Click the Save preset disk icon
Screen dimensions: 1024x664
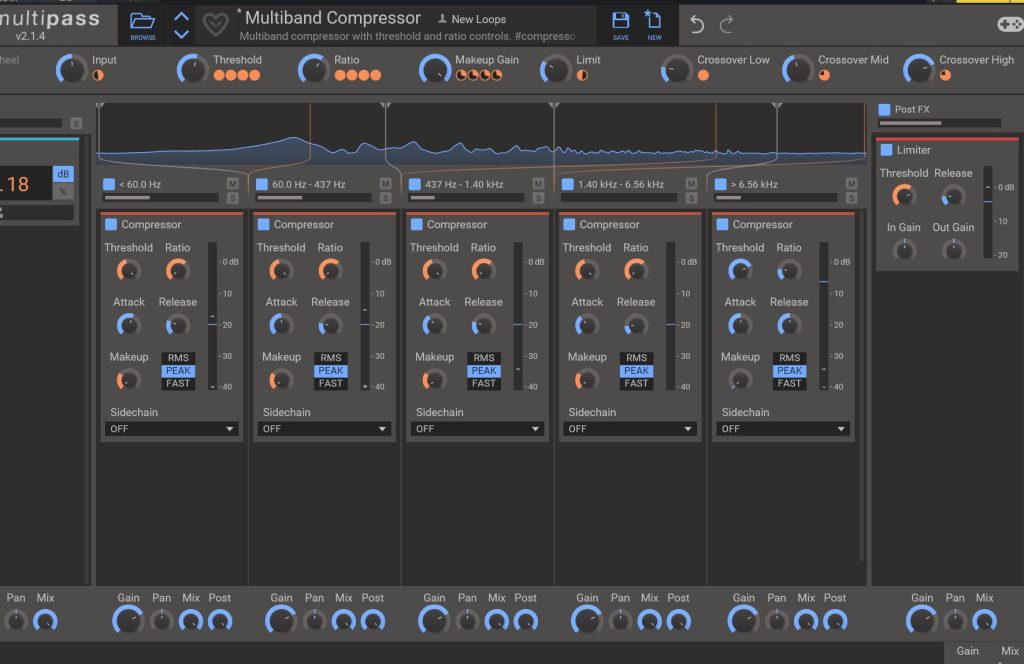[x=620, y=24]
